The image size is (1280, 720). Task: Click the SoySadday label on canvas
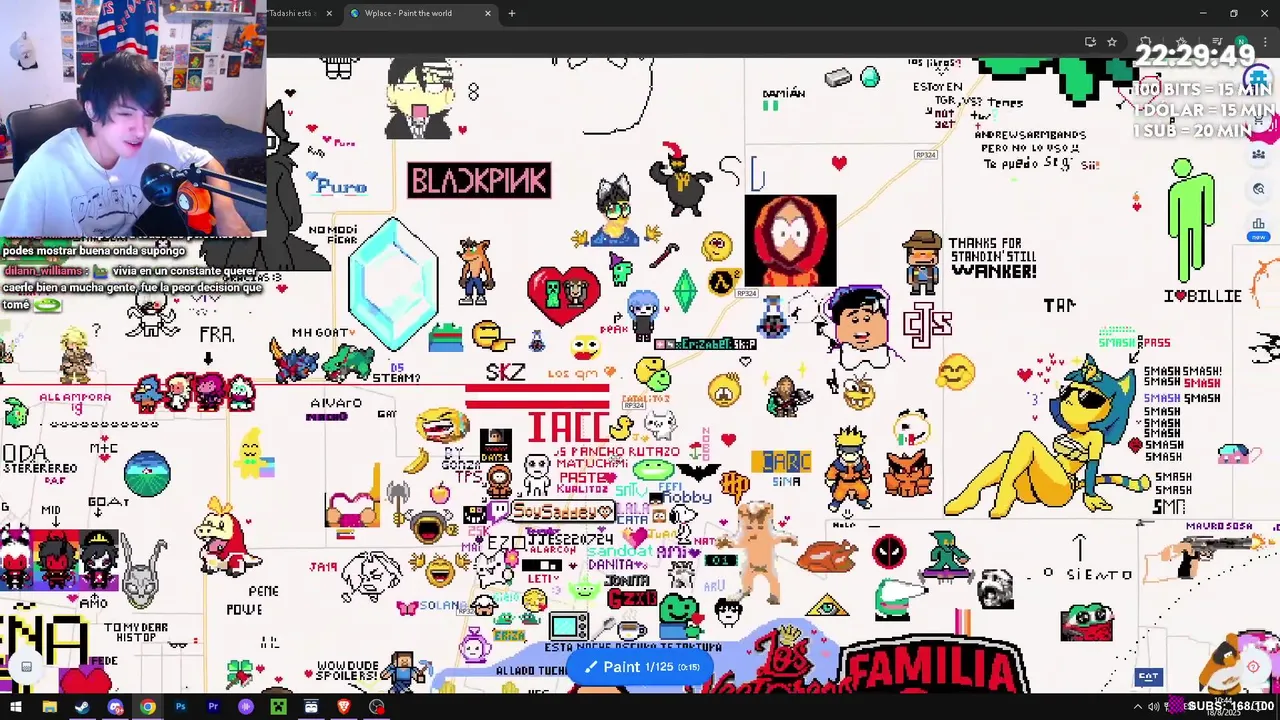tap(562, 511)
